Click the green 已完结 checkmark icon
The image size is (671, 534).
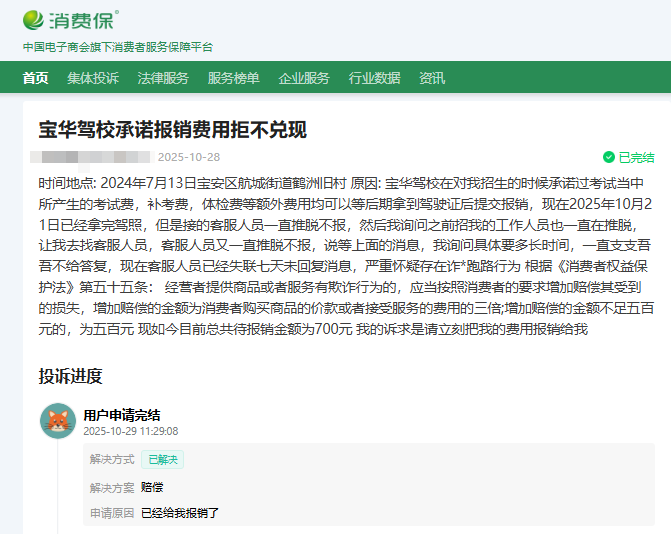point(608,157)
